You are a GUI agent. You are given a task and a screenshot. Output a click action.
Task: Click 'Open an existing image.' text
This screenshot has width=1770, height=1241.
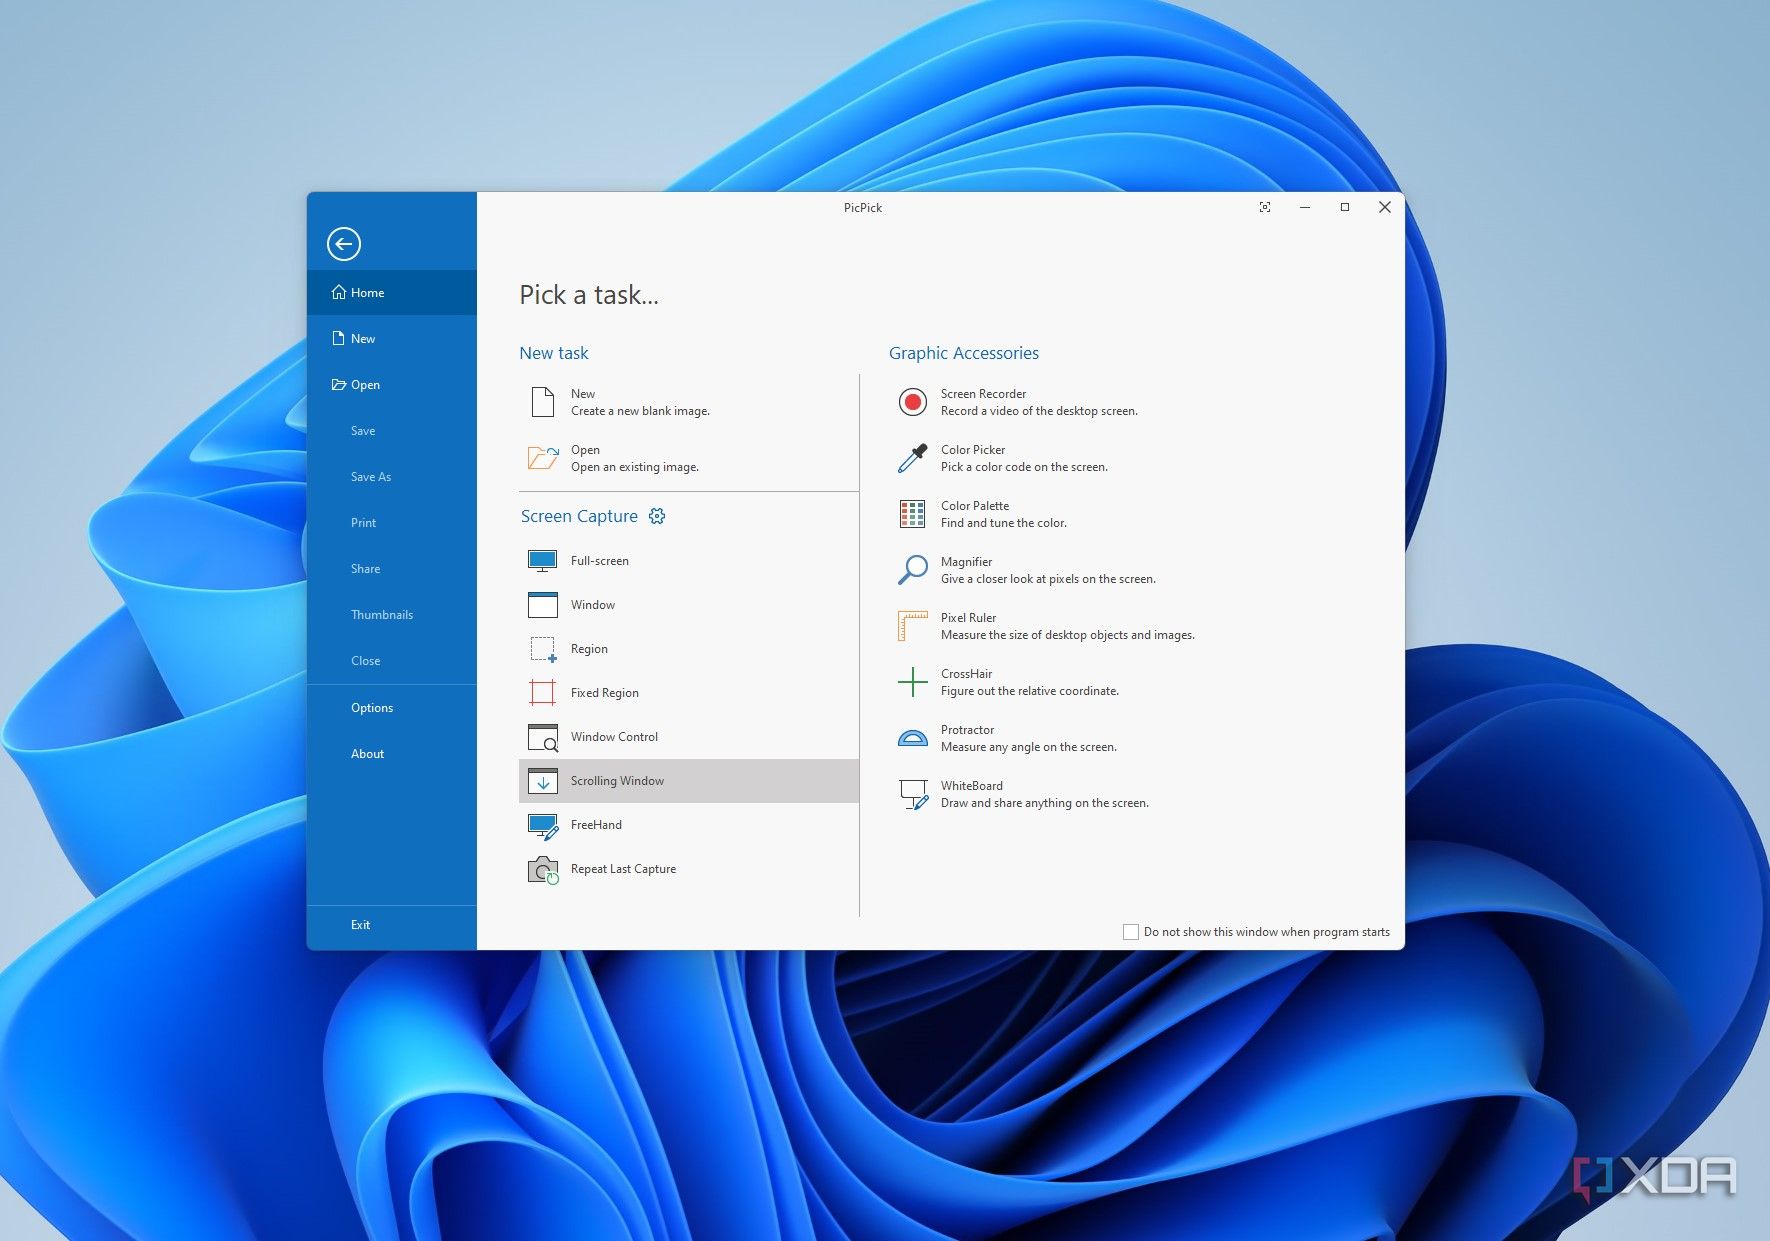(x=635, y=467)
